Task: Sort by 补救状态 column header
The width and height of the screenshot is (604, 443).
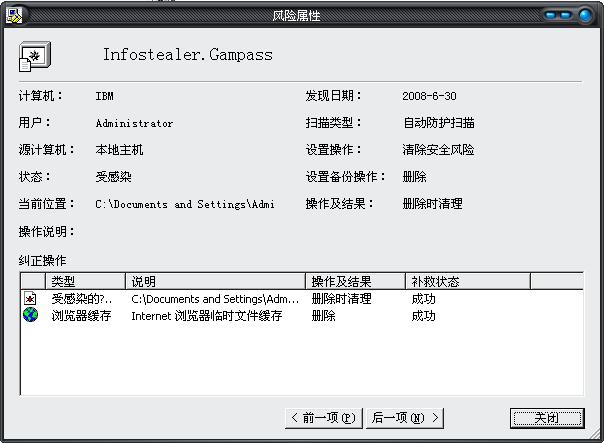Action: [468, 281]
